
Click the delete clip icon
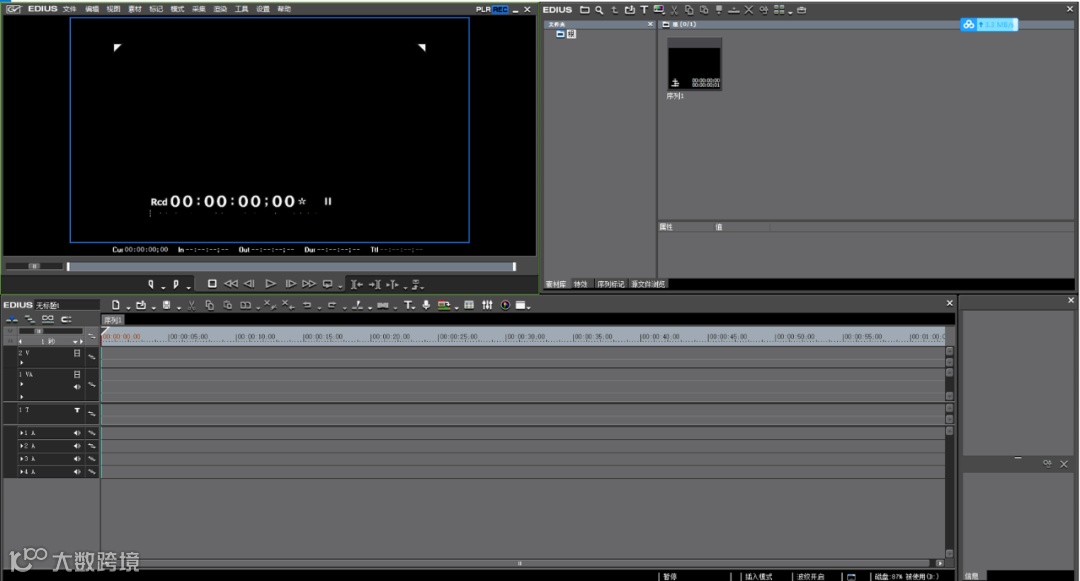point(269,305)
